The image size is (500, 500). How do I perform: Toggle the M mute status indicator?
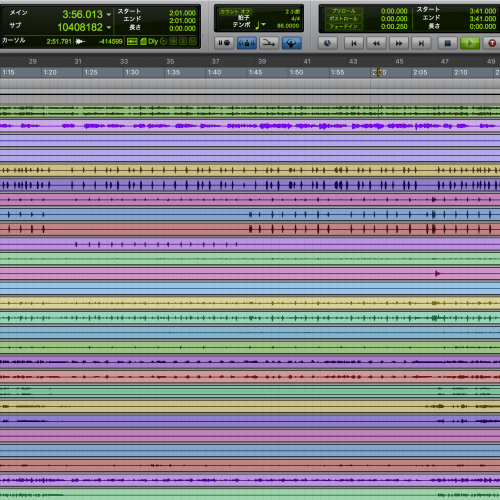193,41
